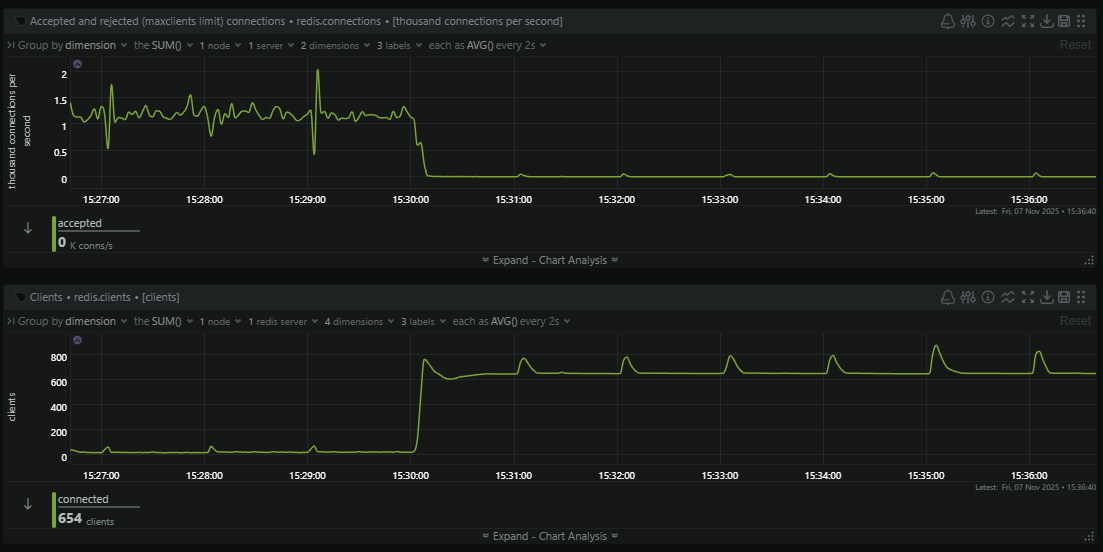Click the clients peak near 15:35:00

click(936, 346)
